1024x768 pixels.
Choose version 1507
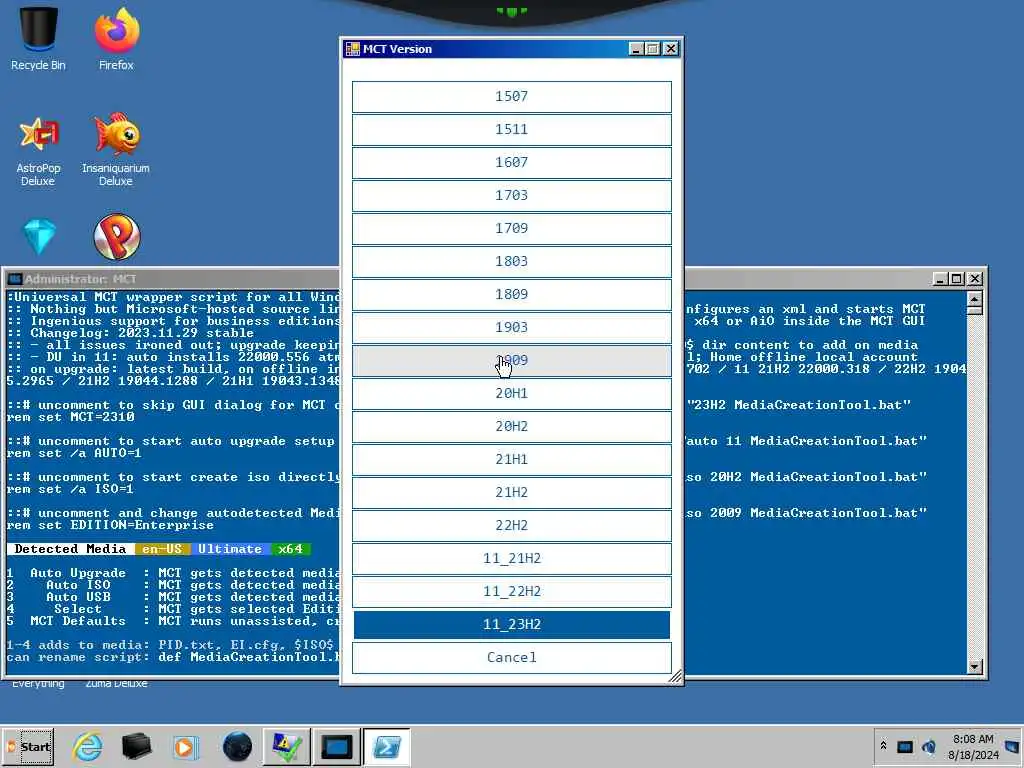(511, 97)
